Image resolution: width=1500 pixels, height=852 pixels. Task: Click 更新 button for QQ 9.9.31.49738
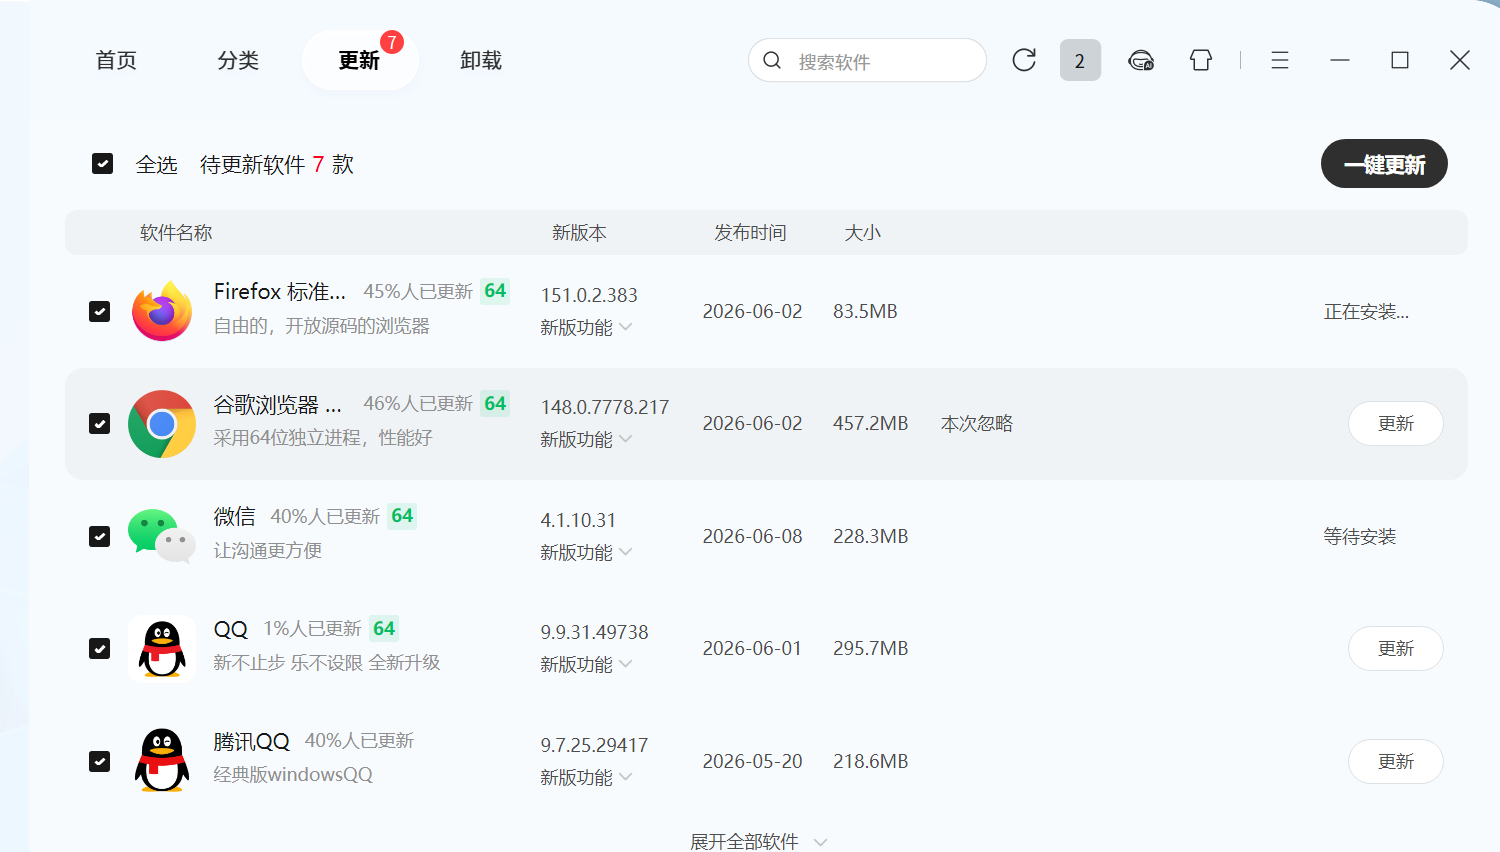pyautogui.click(x=1396, y=649)
